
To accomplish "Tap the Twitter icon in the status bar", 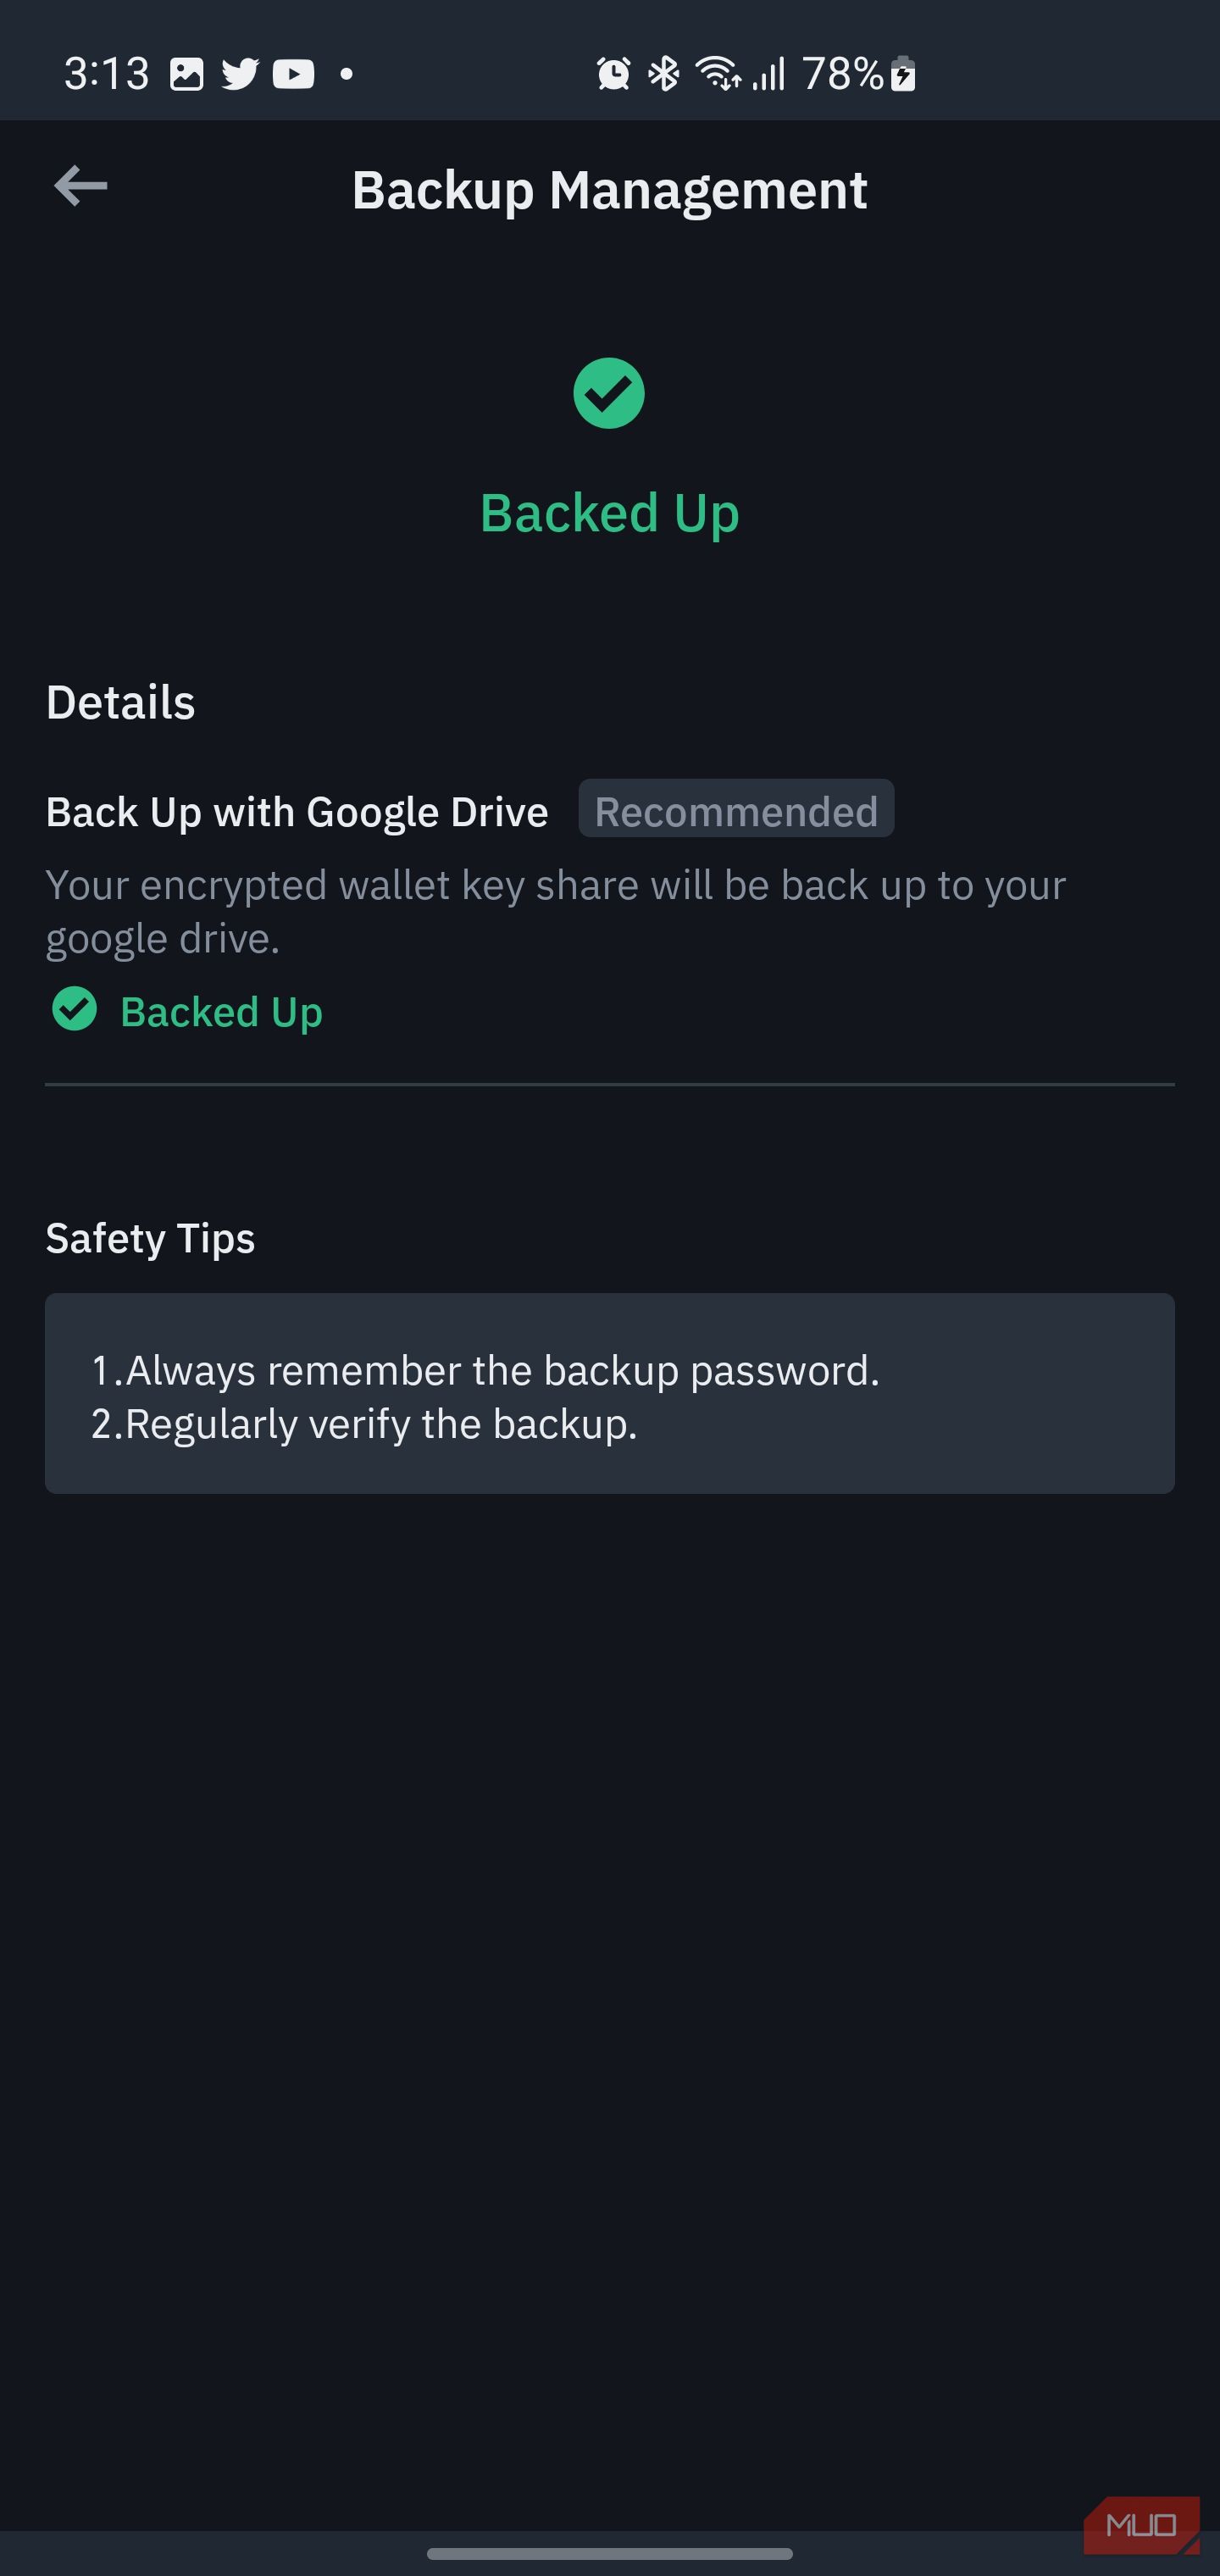I will (240, 72).
